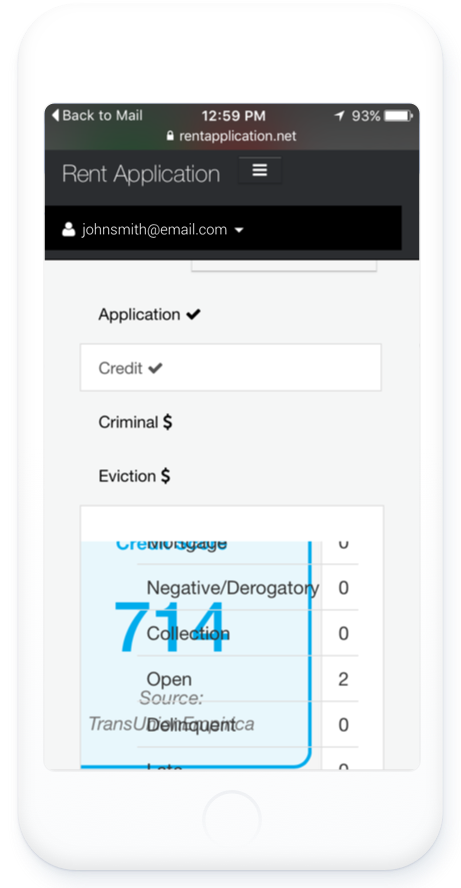Select the Credit tab
The height and width of the screenshot is (888, 461).
[230, 368]
